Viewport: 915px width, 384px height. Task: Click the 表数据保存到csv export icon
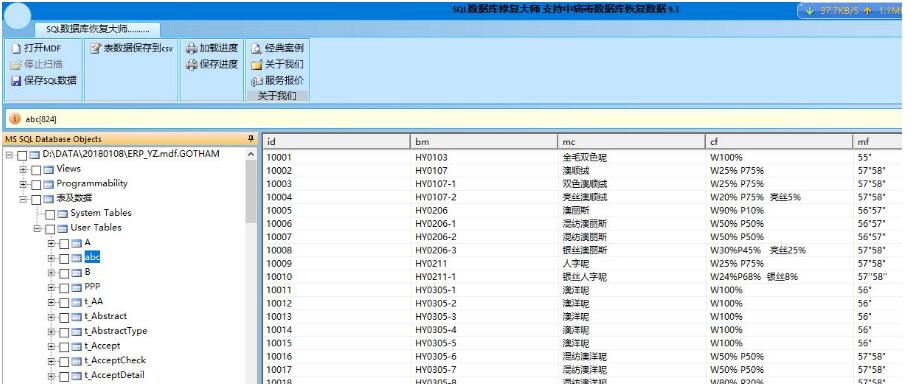click(96, 48)
